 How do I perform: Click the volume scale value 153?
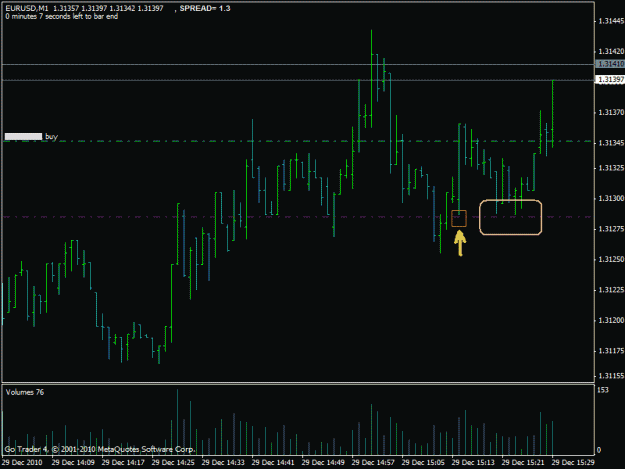[x=603, y=390]
